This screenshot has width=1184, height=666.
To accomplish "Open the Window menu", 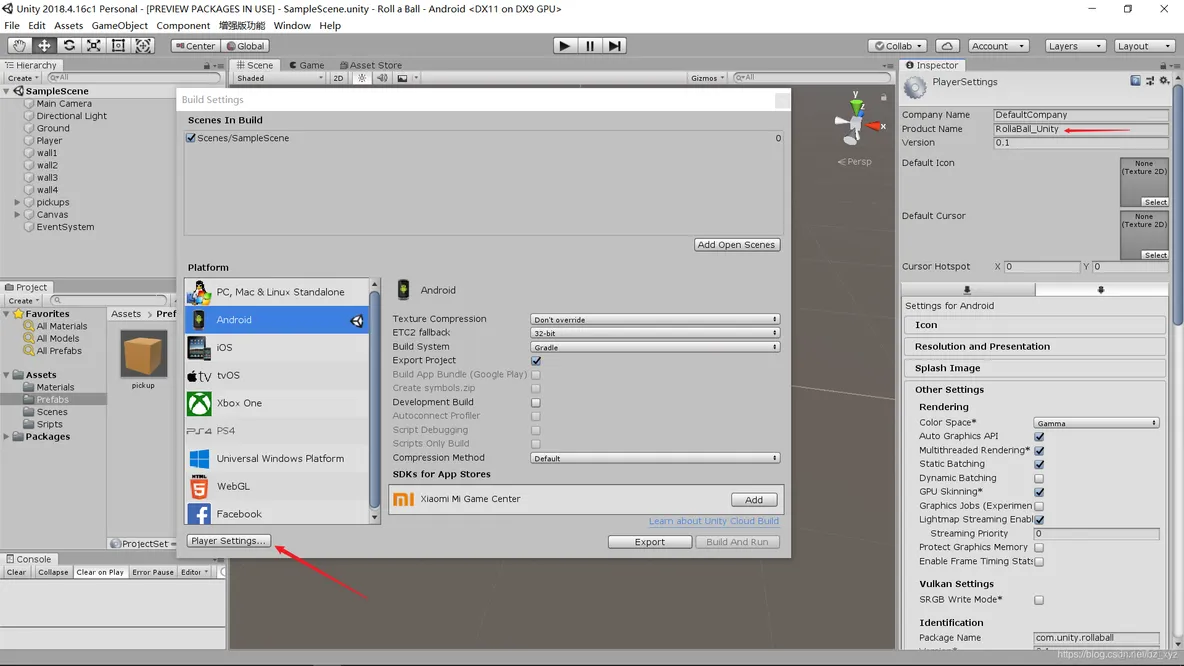I will click(x=291, y=26).
